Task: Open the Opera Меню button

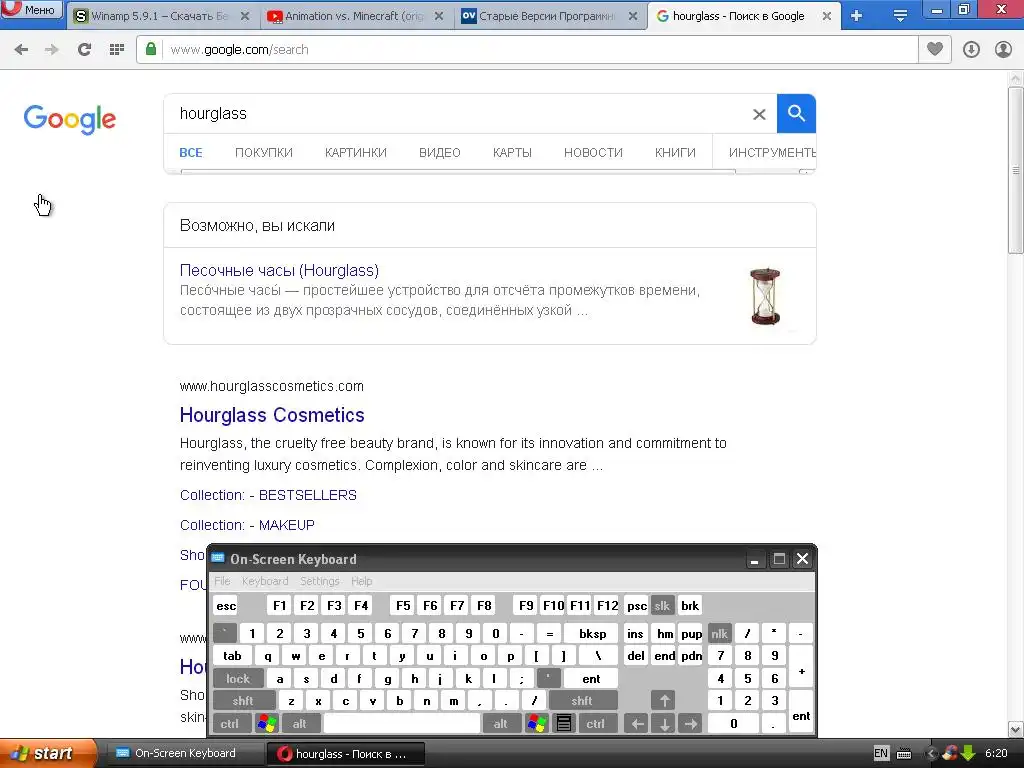Action: [x=32, y=10]
